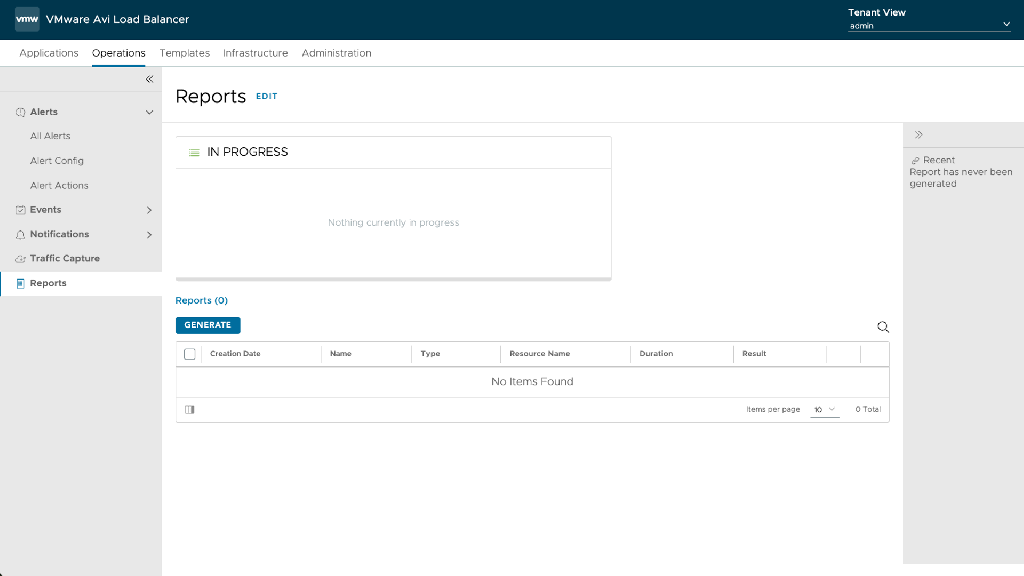
Task: Click the Result column header
Action: (754, 353)
